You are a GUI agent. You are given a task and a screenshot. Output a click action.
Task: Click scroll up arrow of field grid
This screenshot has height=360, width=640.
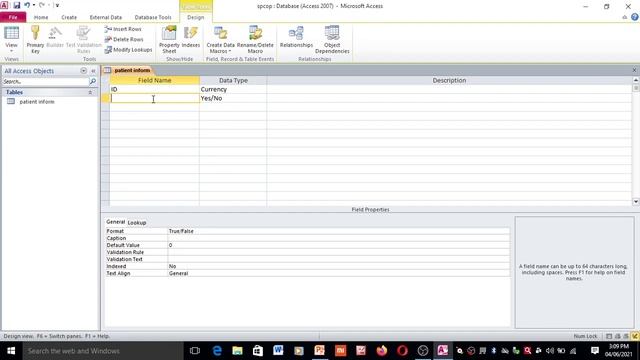tap(636, 81)
